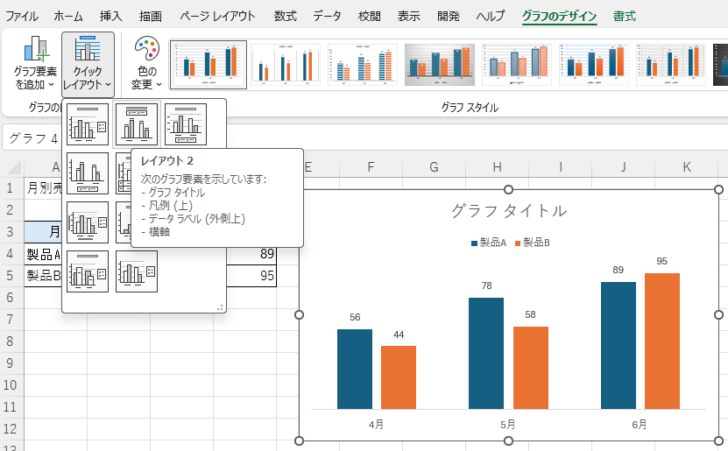Apply first chart style with white background
The height and width of the screenshot is (451, 728).
click(x=208, y=64)
